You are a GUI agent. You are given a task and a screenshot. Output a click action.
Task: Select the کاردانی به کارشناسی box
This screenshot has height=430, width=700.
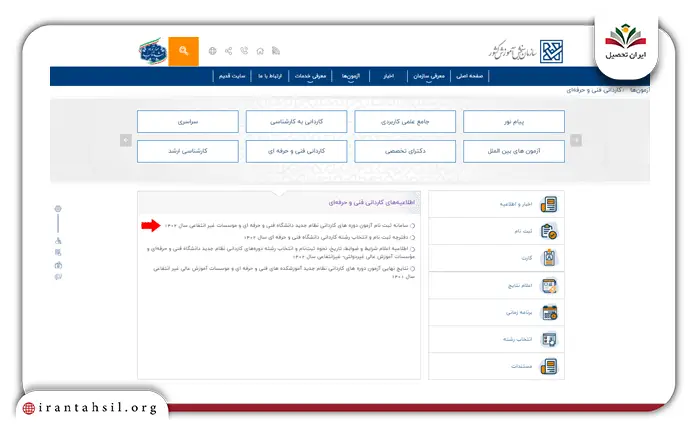(x=296, y=121)
